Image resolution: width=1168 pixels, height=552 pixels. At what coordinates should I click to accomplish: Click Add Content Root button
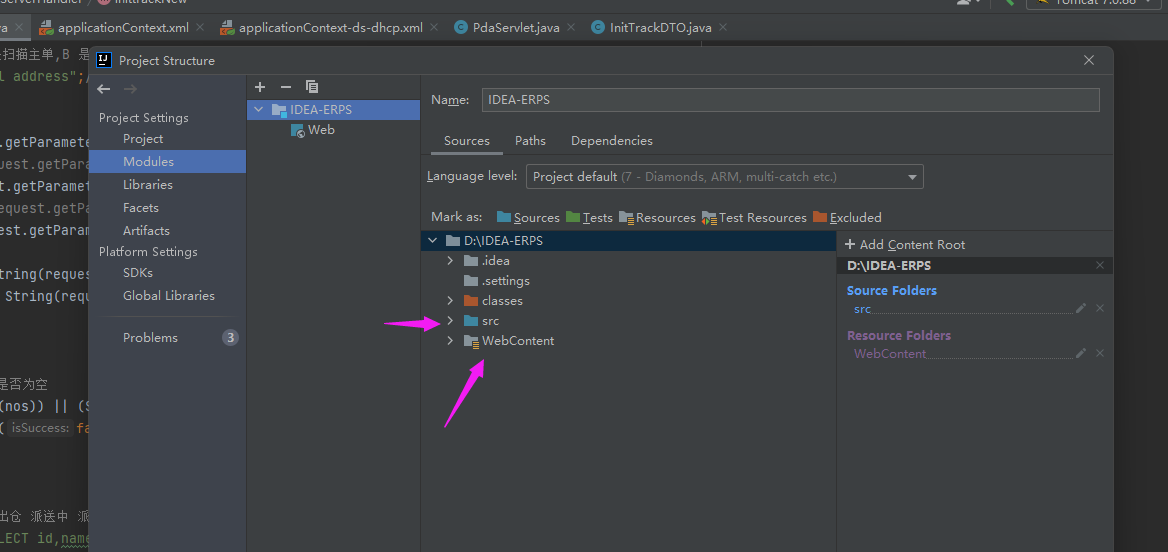coord(905,244)
